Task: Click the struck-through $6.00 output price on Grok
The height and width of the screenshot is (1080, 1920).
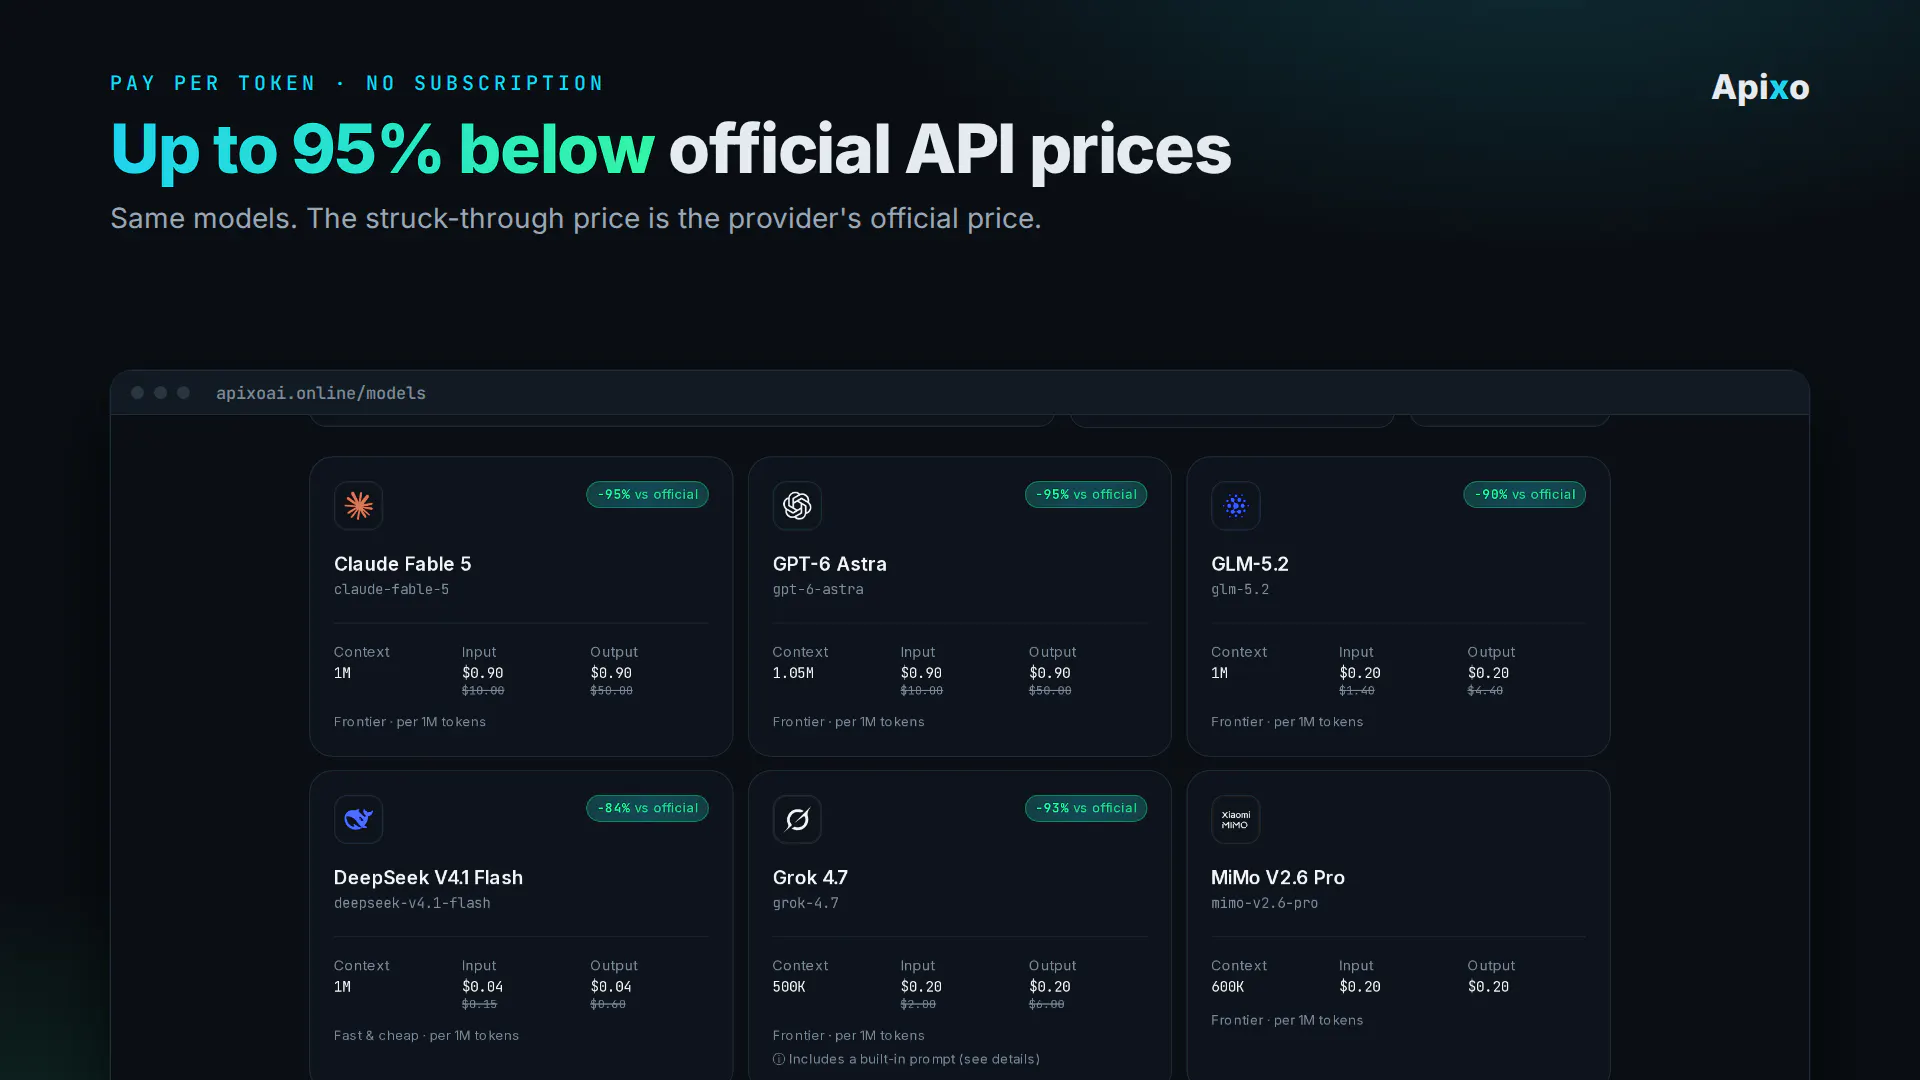Action: pos(1046,1004)
